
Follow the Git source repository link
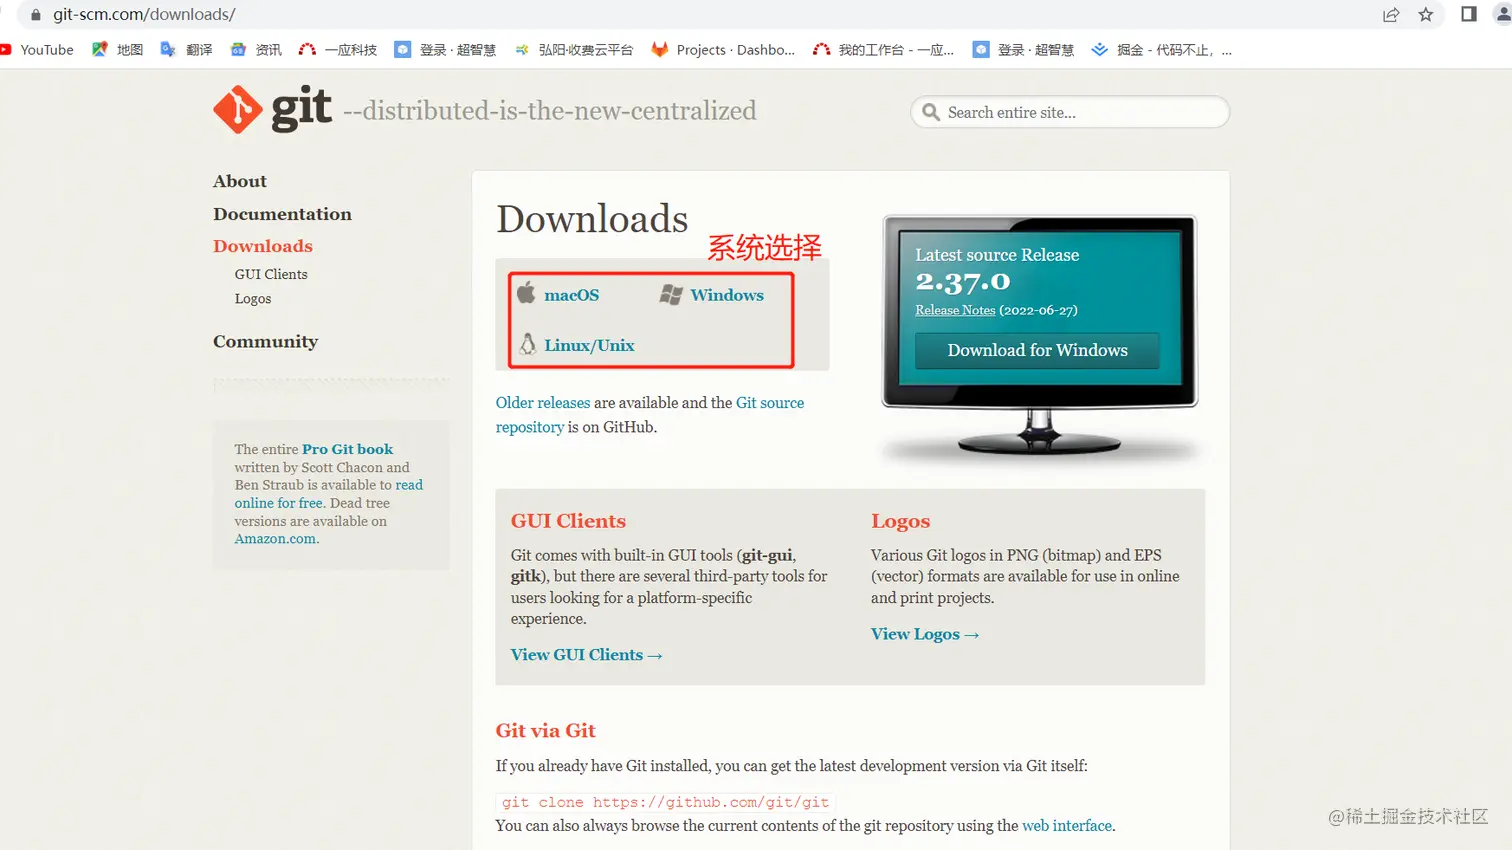pyautogui.click(x=650, y=415)
